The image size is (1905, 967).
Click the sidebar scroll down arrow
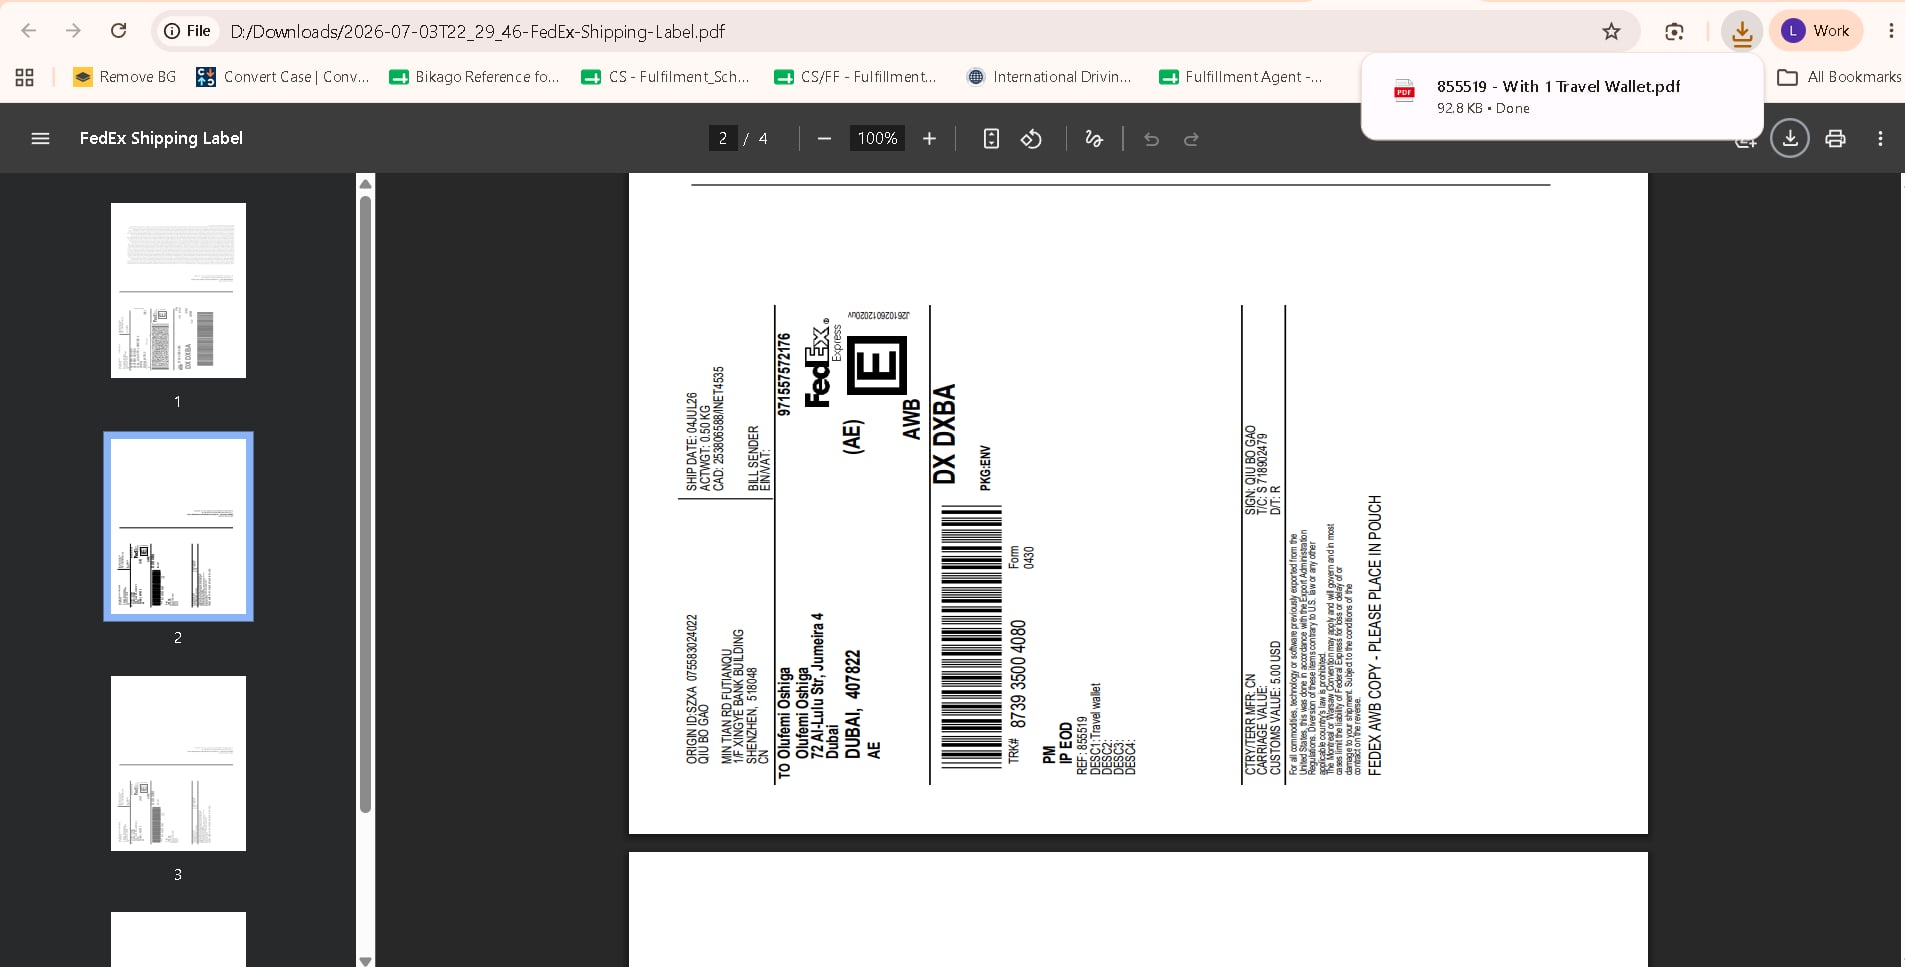click(x=365, y=960)
